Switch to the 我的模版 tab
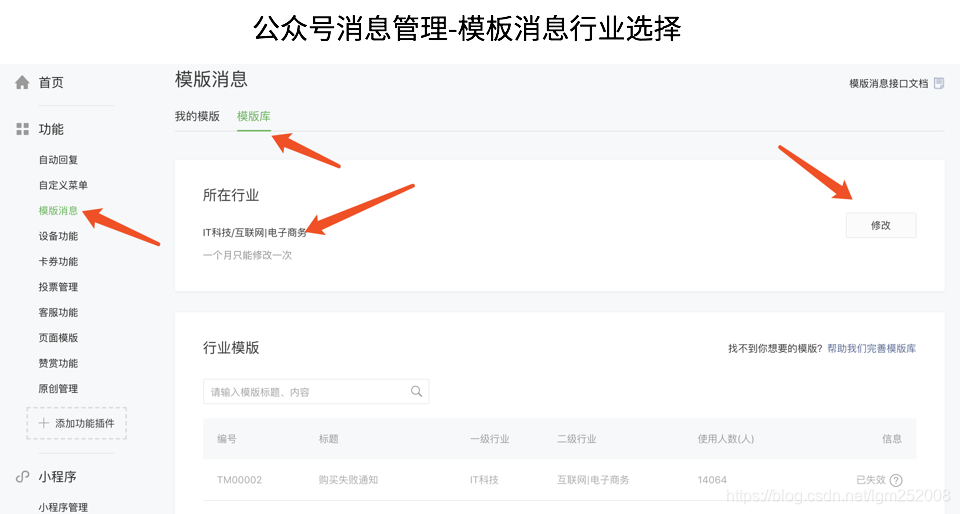This screenshot has height=514, width=960. 197,116
